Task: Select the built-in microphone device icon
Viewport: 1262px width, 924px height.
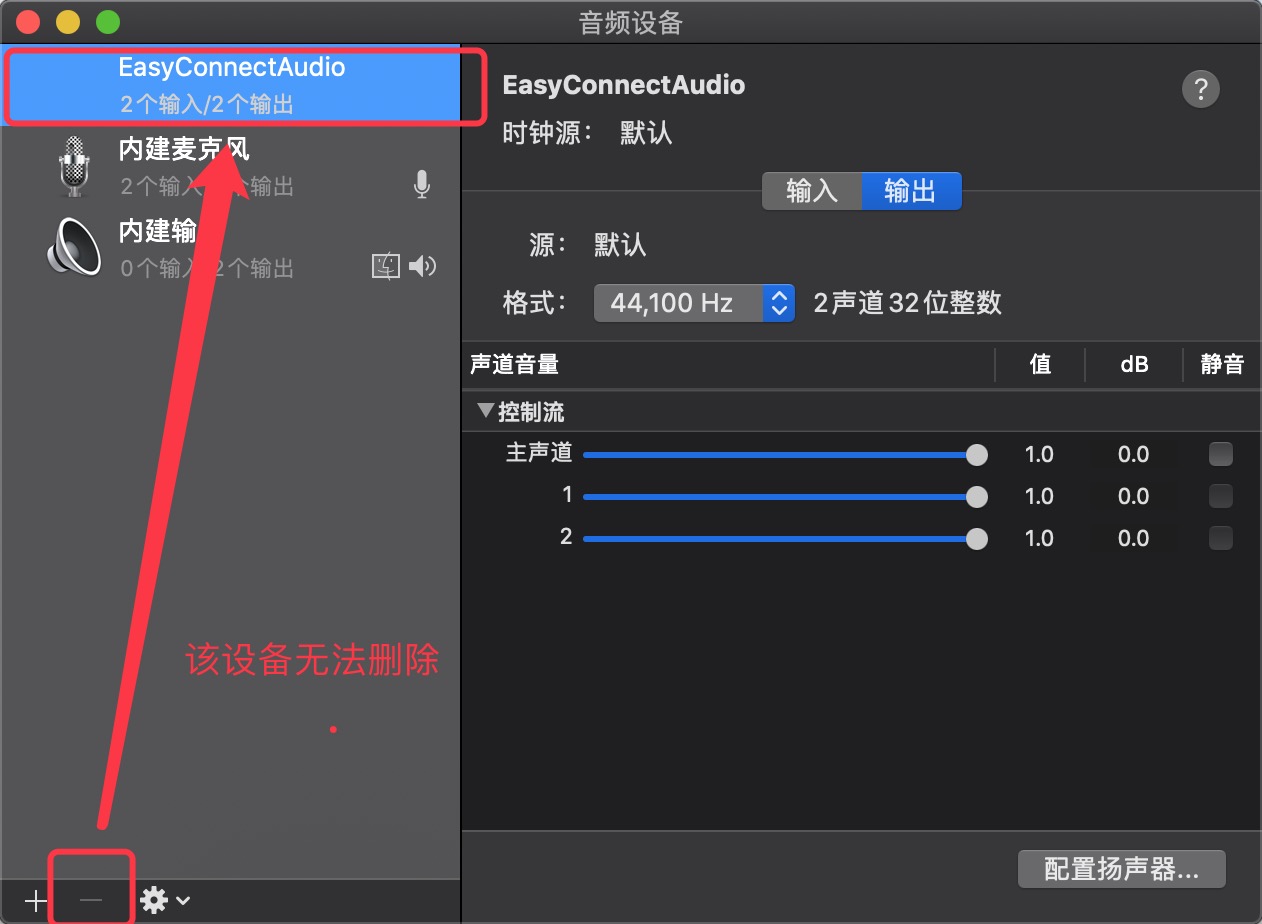Action: (x=75, y=166)
